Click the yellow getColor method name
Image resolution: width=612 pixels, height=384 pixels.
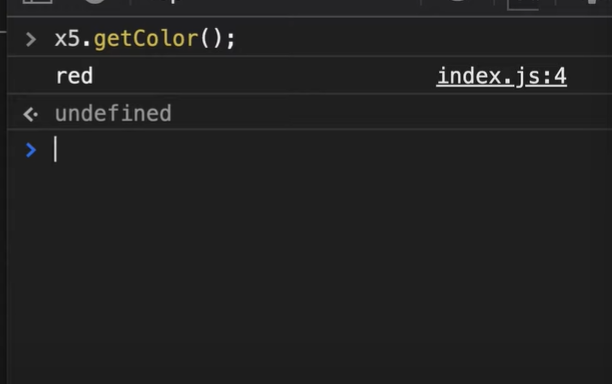146,39
